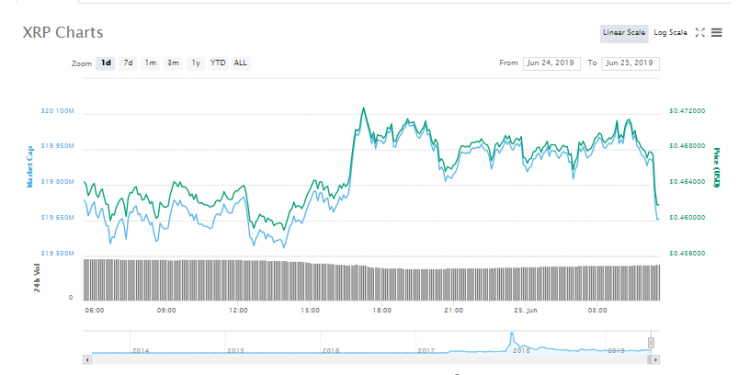Click the $0.456000 price label
The height and width of the screenshot is (375, 750).
tap(686, 253)
